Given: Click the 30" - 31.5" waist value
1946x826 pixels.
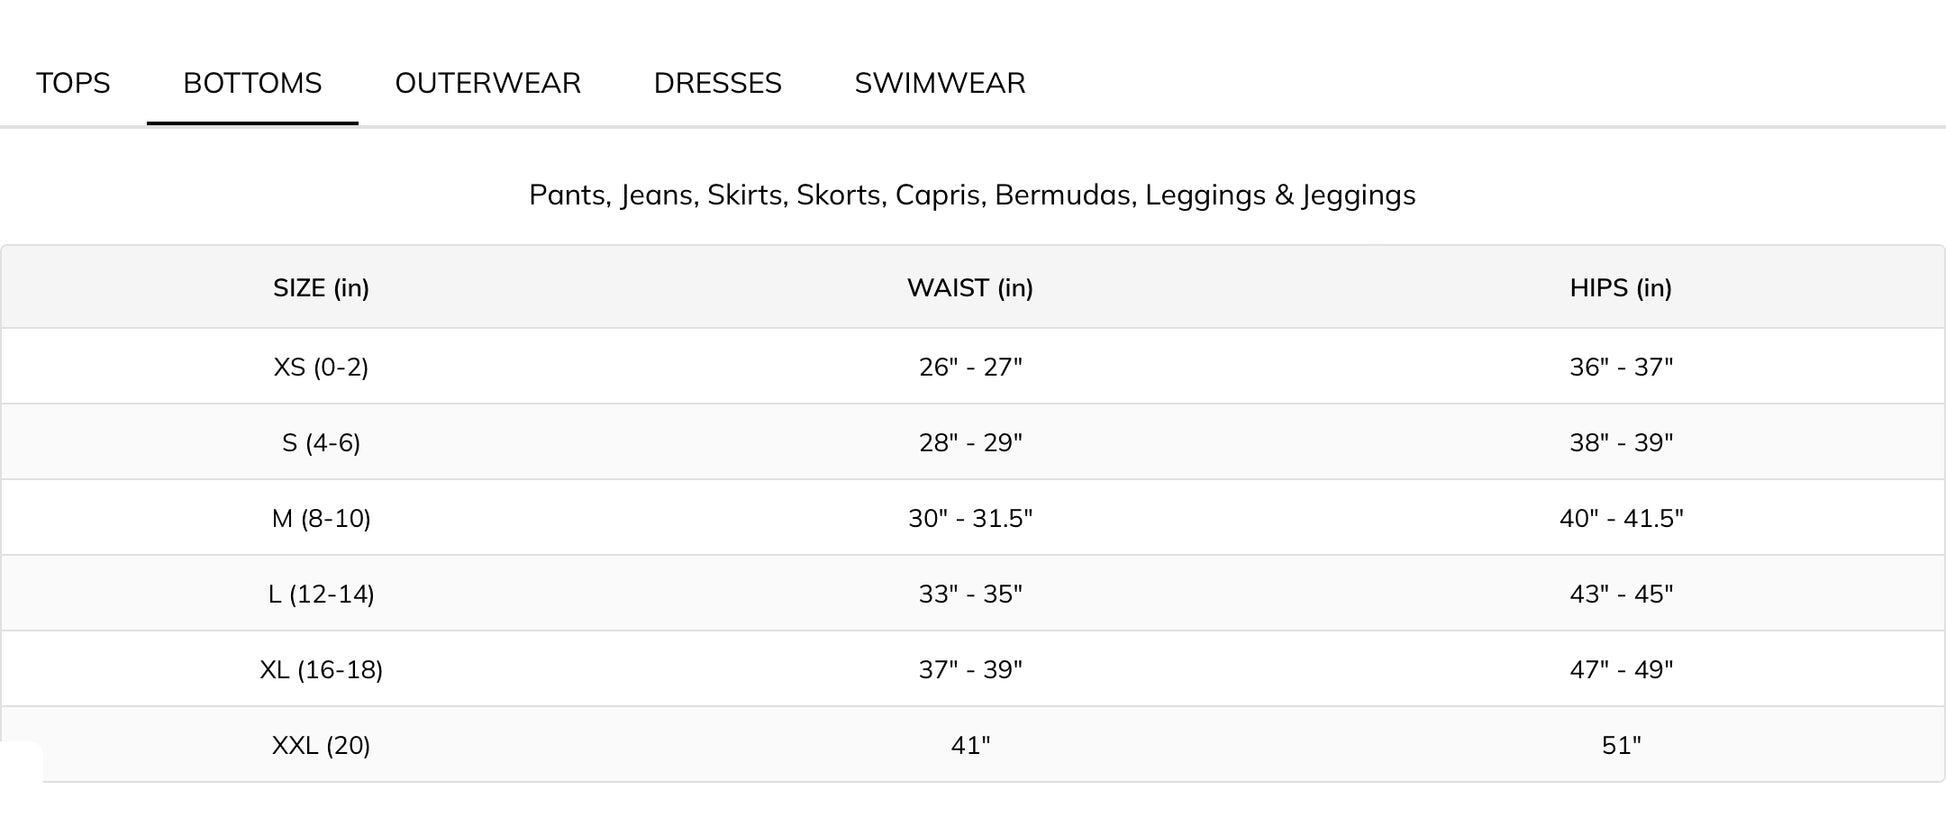Looking at the screenshot, I should (970, 518).
